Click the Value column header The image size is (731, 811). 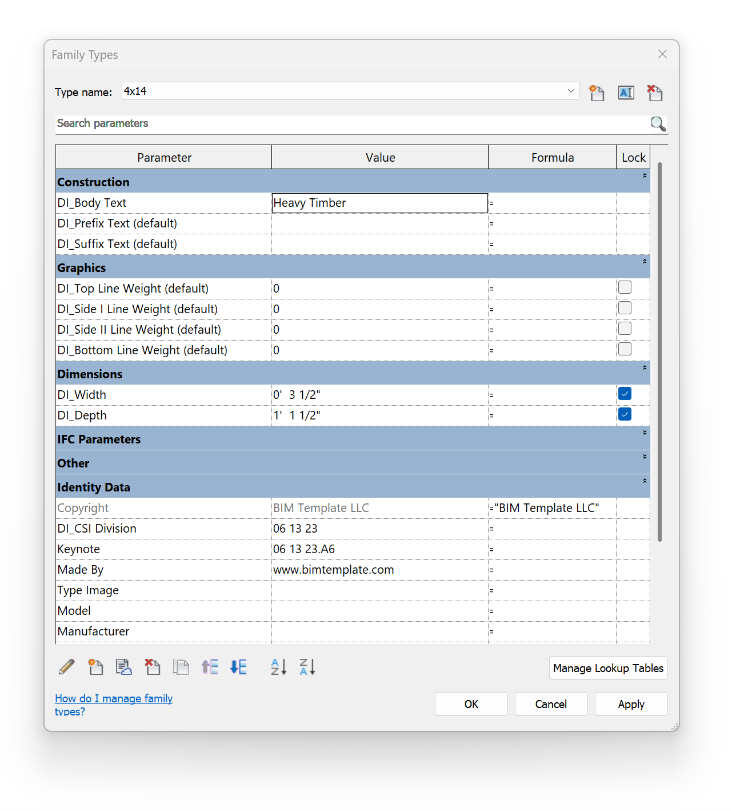(380, 157)
